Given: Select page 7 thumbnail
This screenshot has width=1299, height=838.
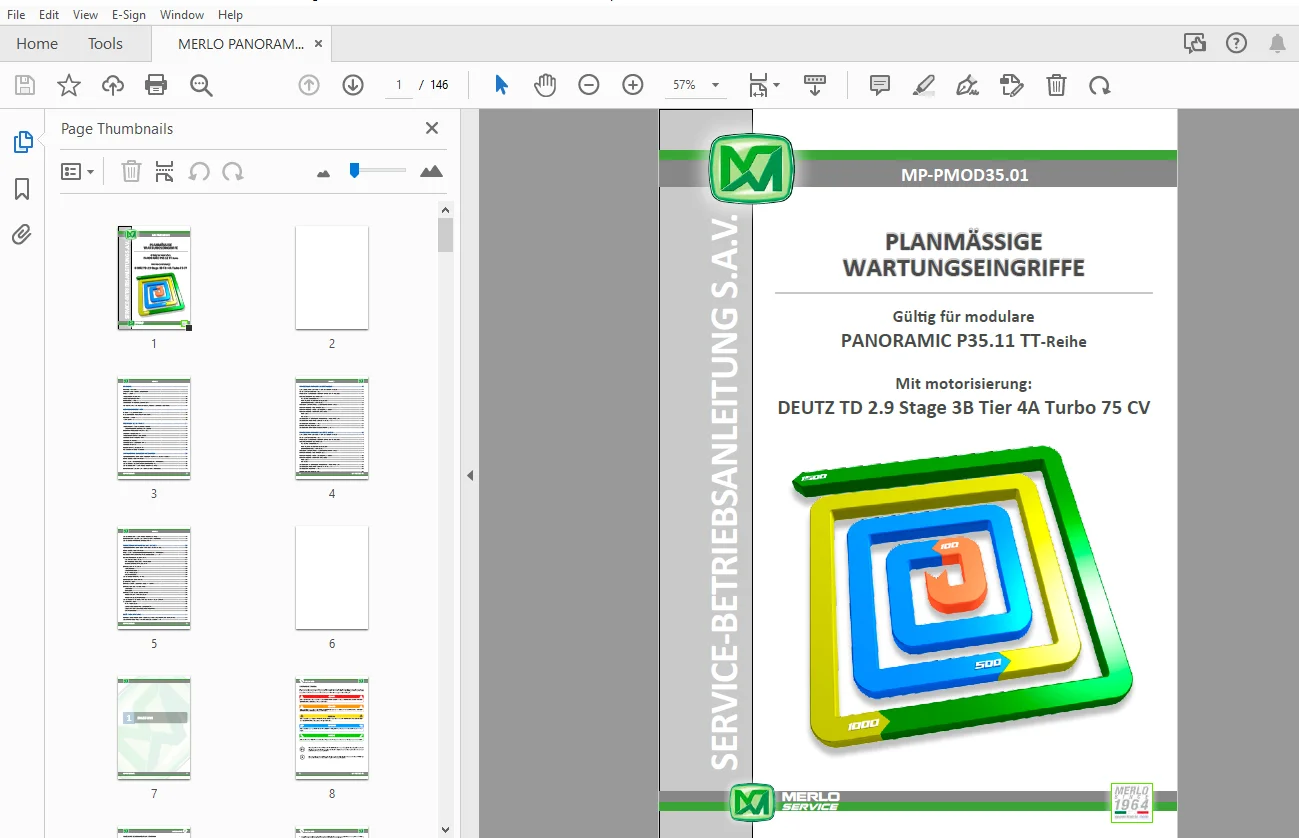Looking at the screenshot, I should (x=154, y=727).
